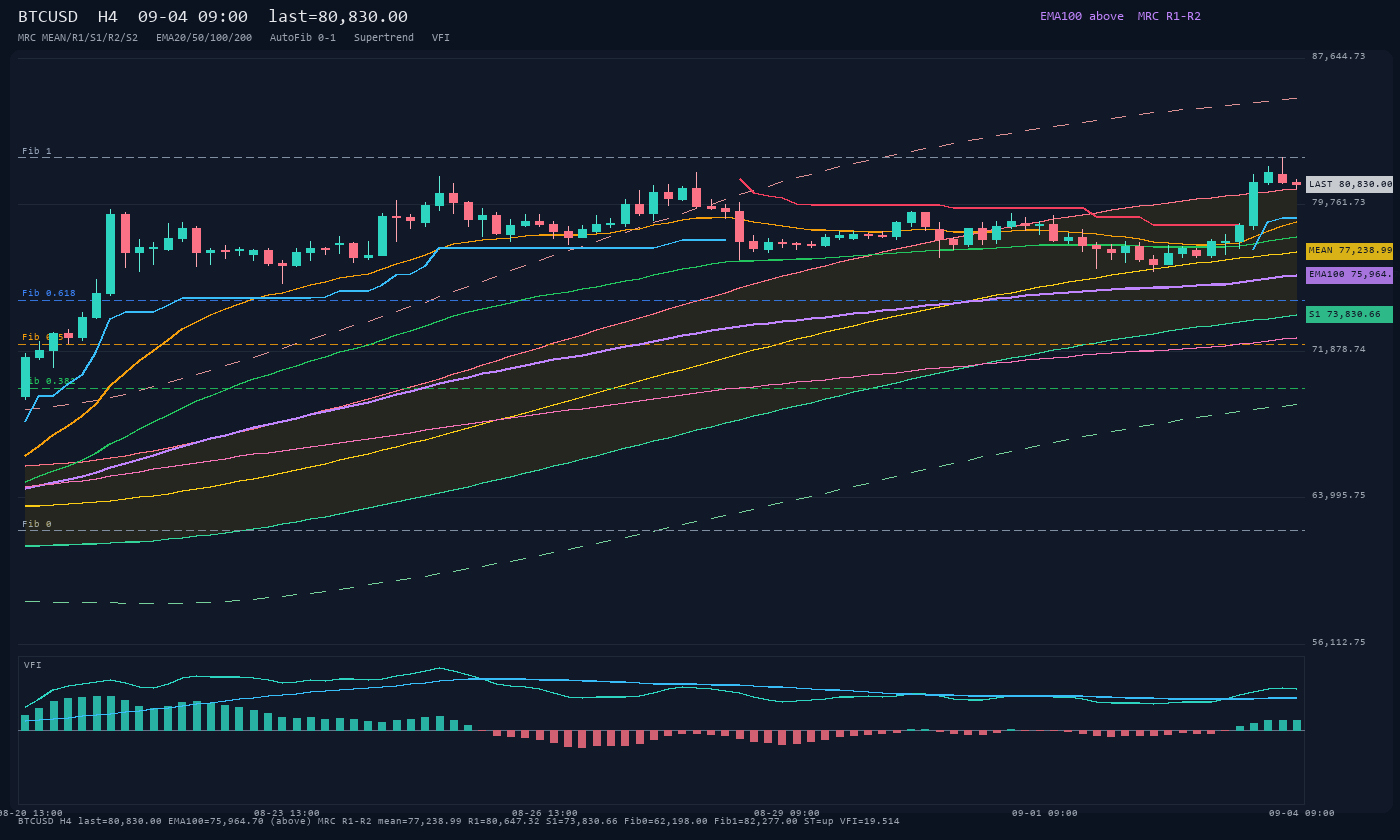This screenshot has height=840, width=1400.
Task: Click the AutoFib 0-1 legend entry
Action: (x=303, y=38)
